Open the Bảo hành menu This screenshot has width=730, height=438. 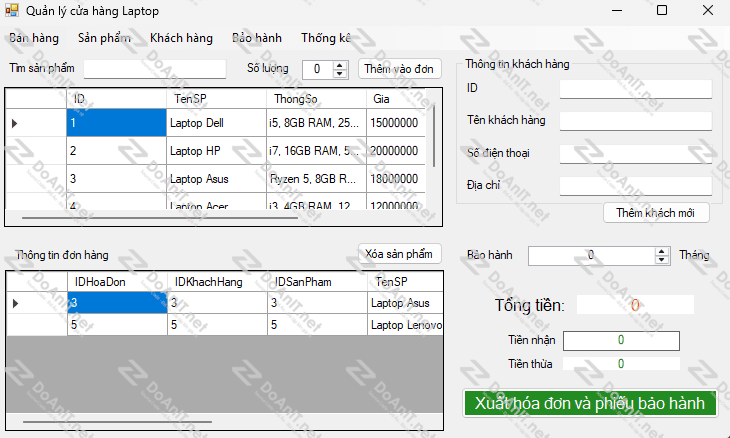[x=257, y=38]
